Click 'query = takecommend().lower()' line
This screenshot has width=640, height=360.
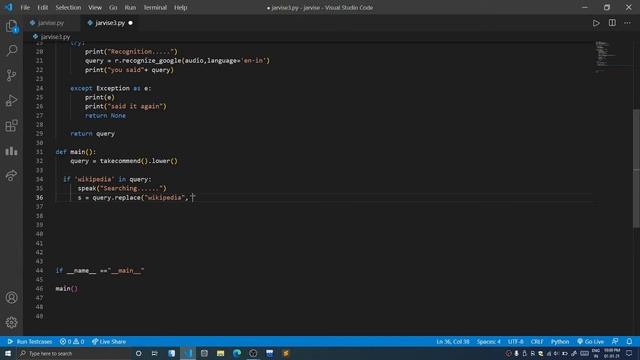tap(124, 161)
